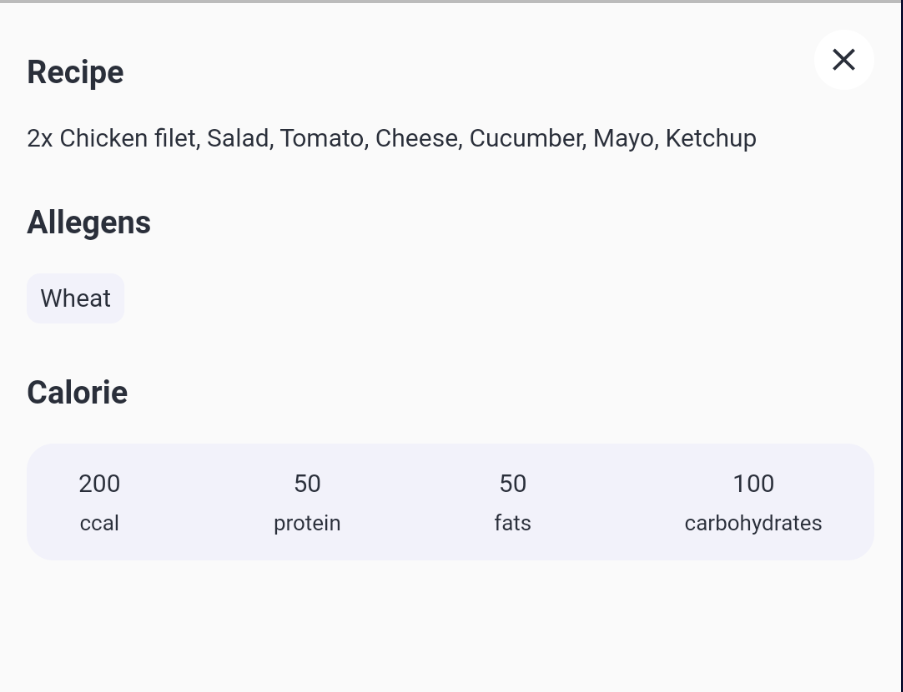Image resolution: width=903 pixels, height=692 pixels.
Task: Click the recipe ingredients text line
Action: pos(392,139)
